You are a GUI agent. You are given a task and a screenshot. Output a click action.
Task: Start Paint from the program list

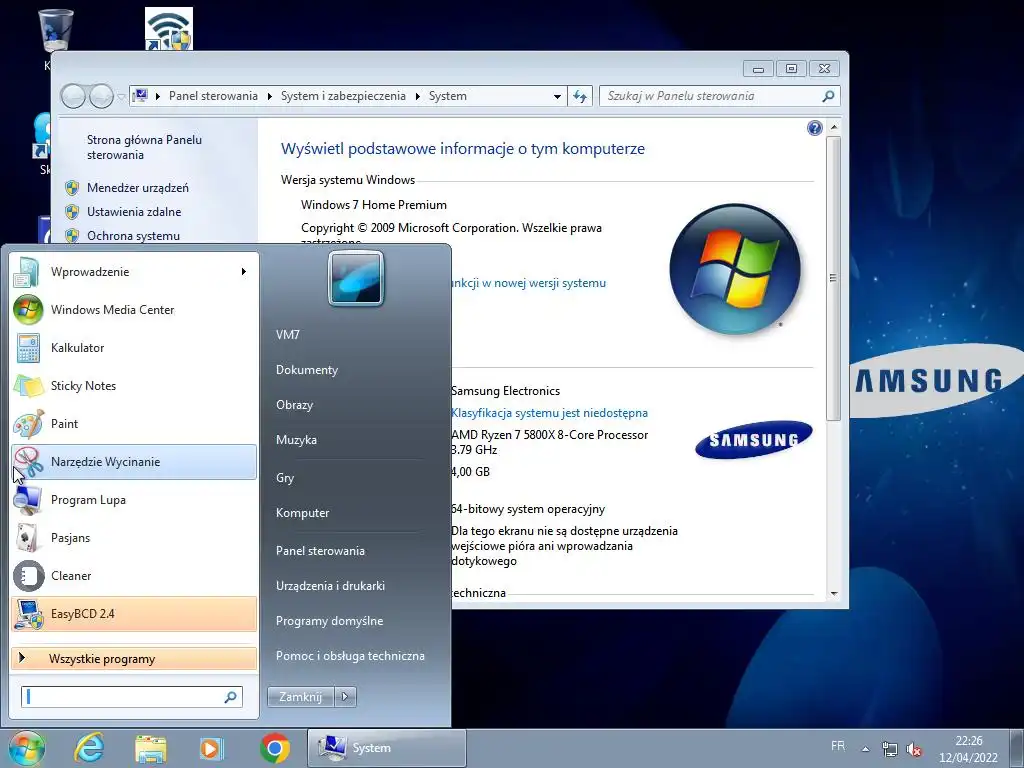[134, 424]
